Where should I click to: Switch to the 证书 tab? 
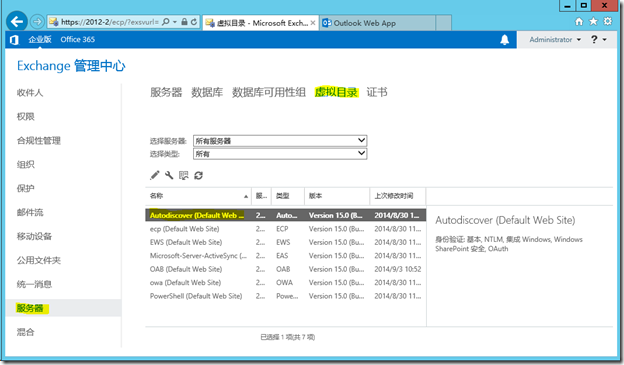point(377,92)
